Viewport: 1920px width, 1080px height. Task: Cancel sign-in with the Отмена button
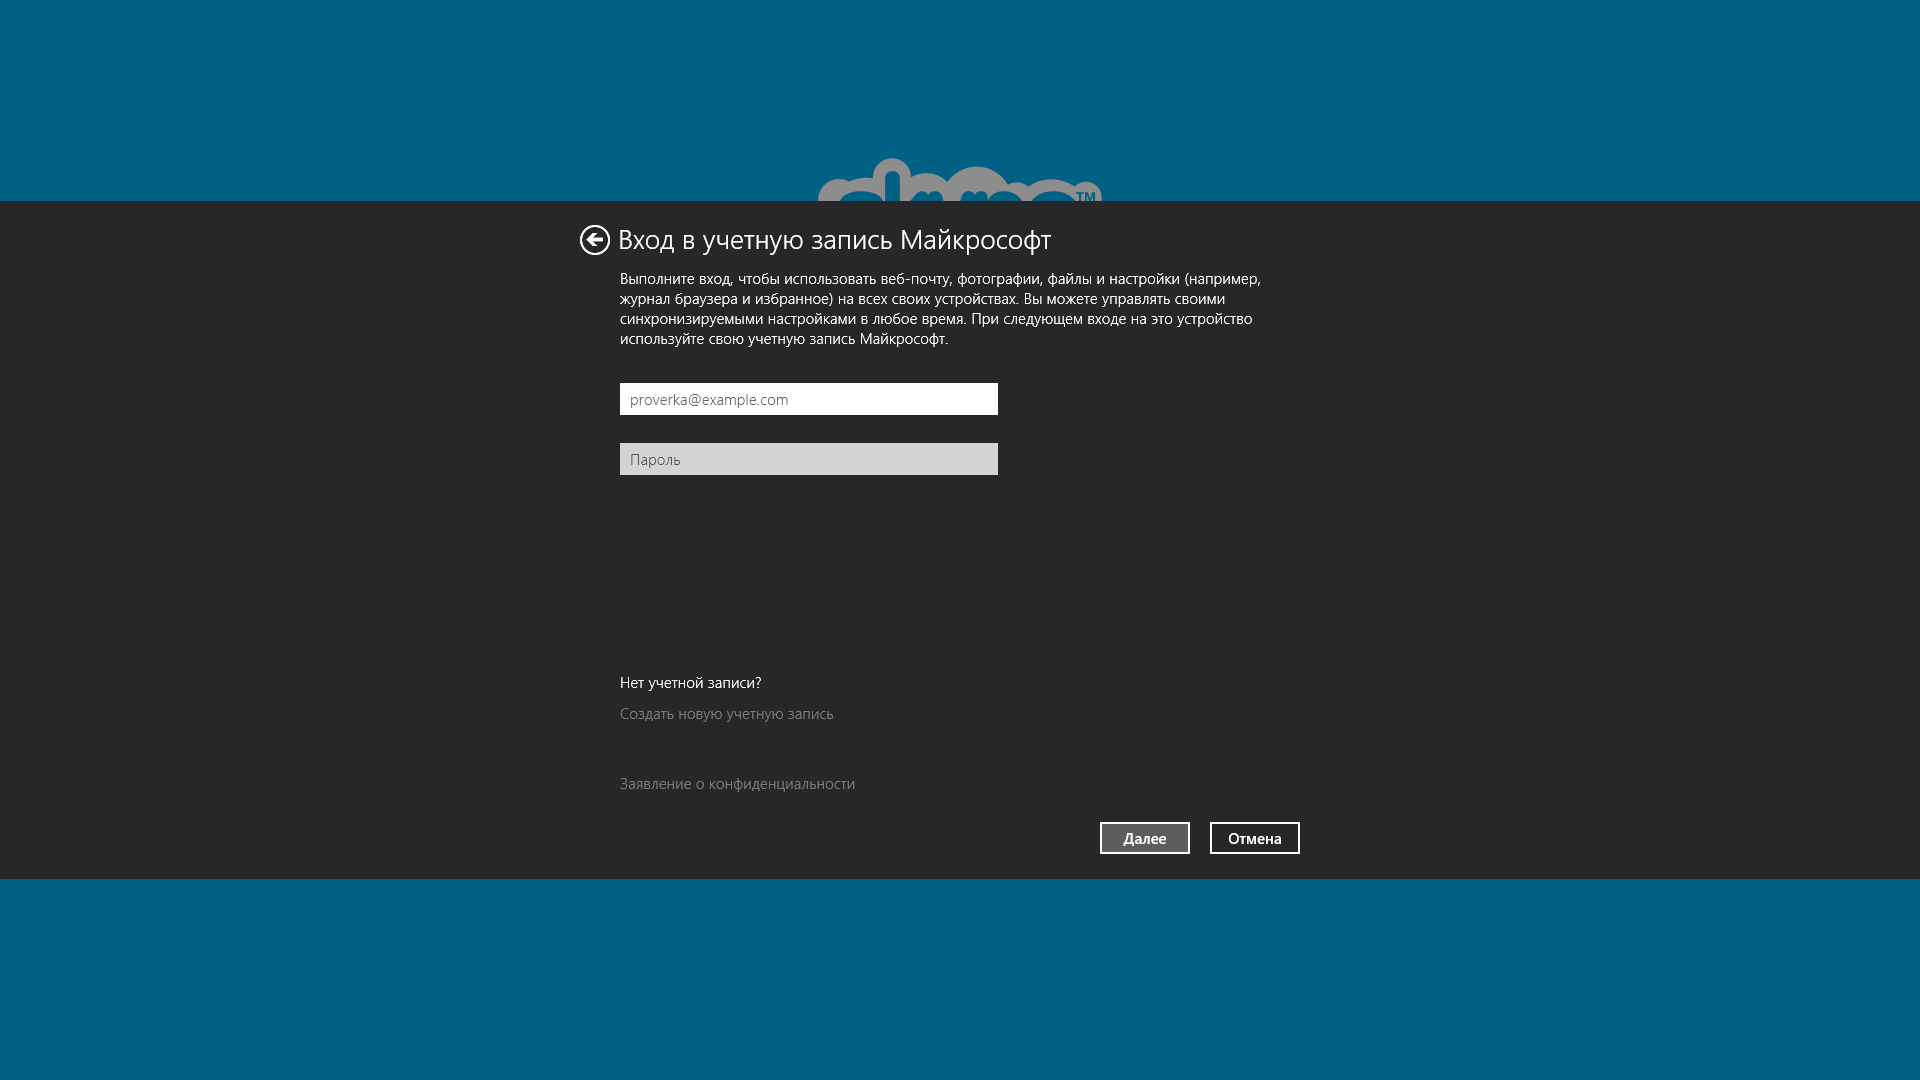point(1255,838)
